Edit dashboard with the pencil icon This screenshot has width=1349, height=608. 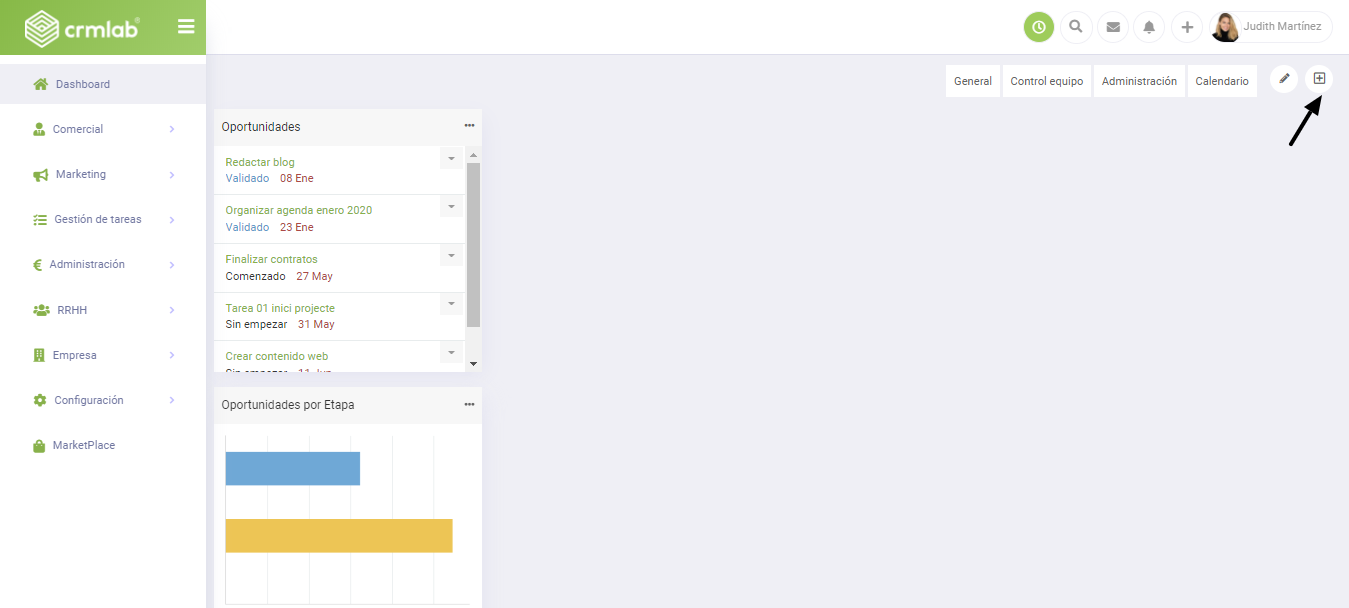(x=1285, y=78)
